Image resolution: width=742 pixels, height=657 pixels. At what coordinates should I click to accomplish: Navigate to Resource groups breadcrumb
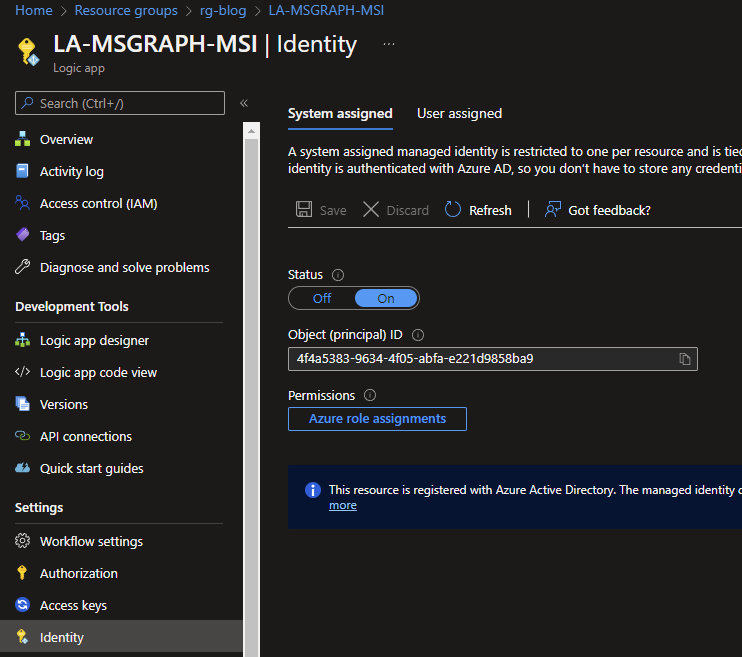pos(126,10)
